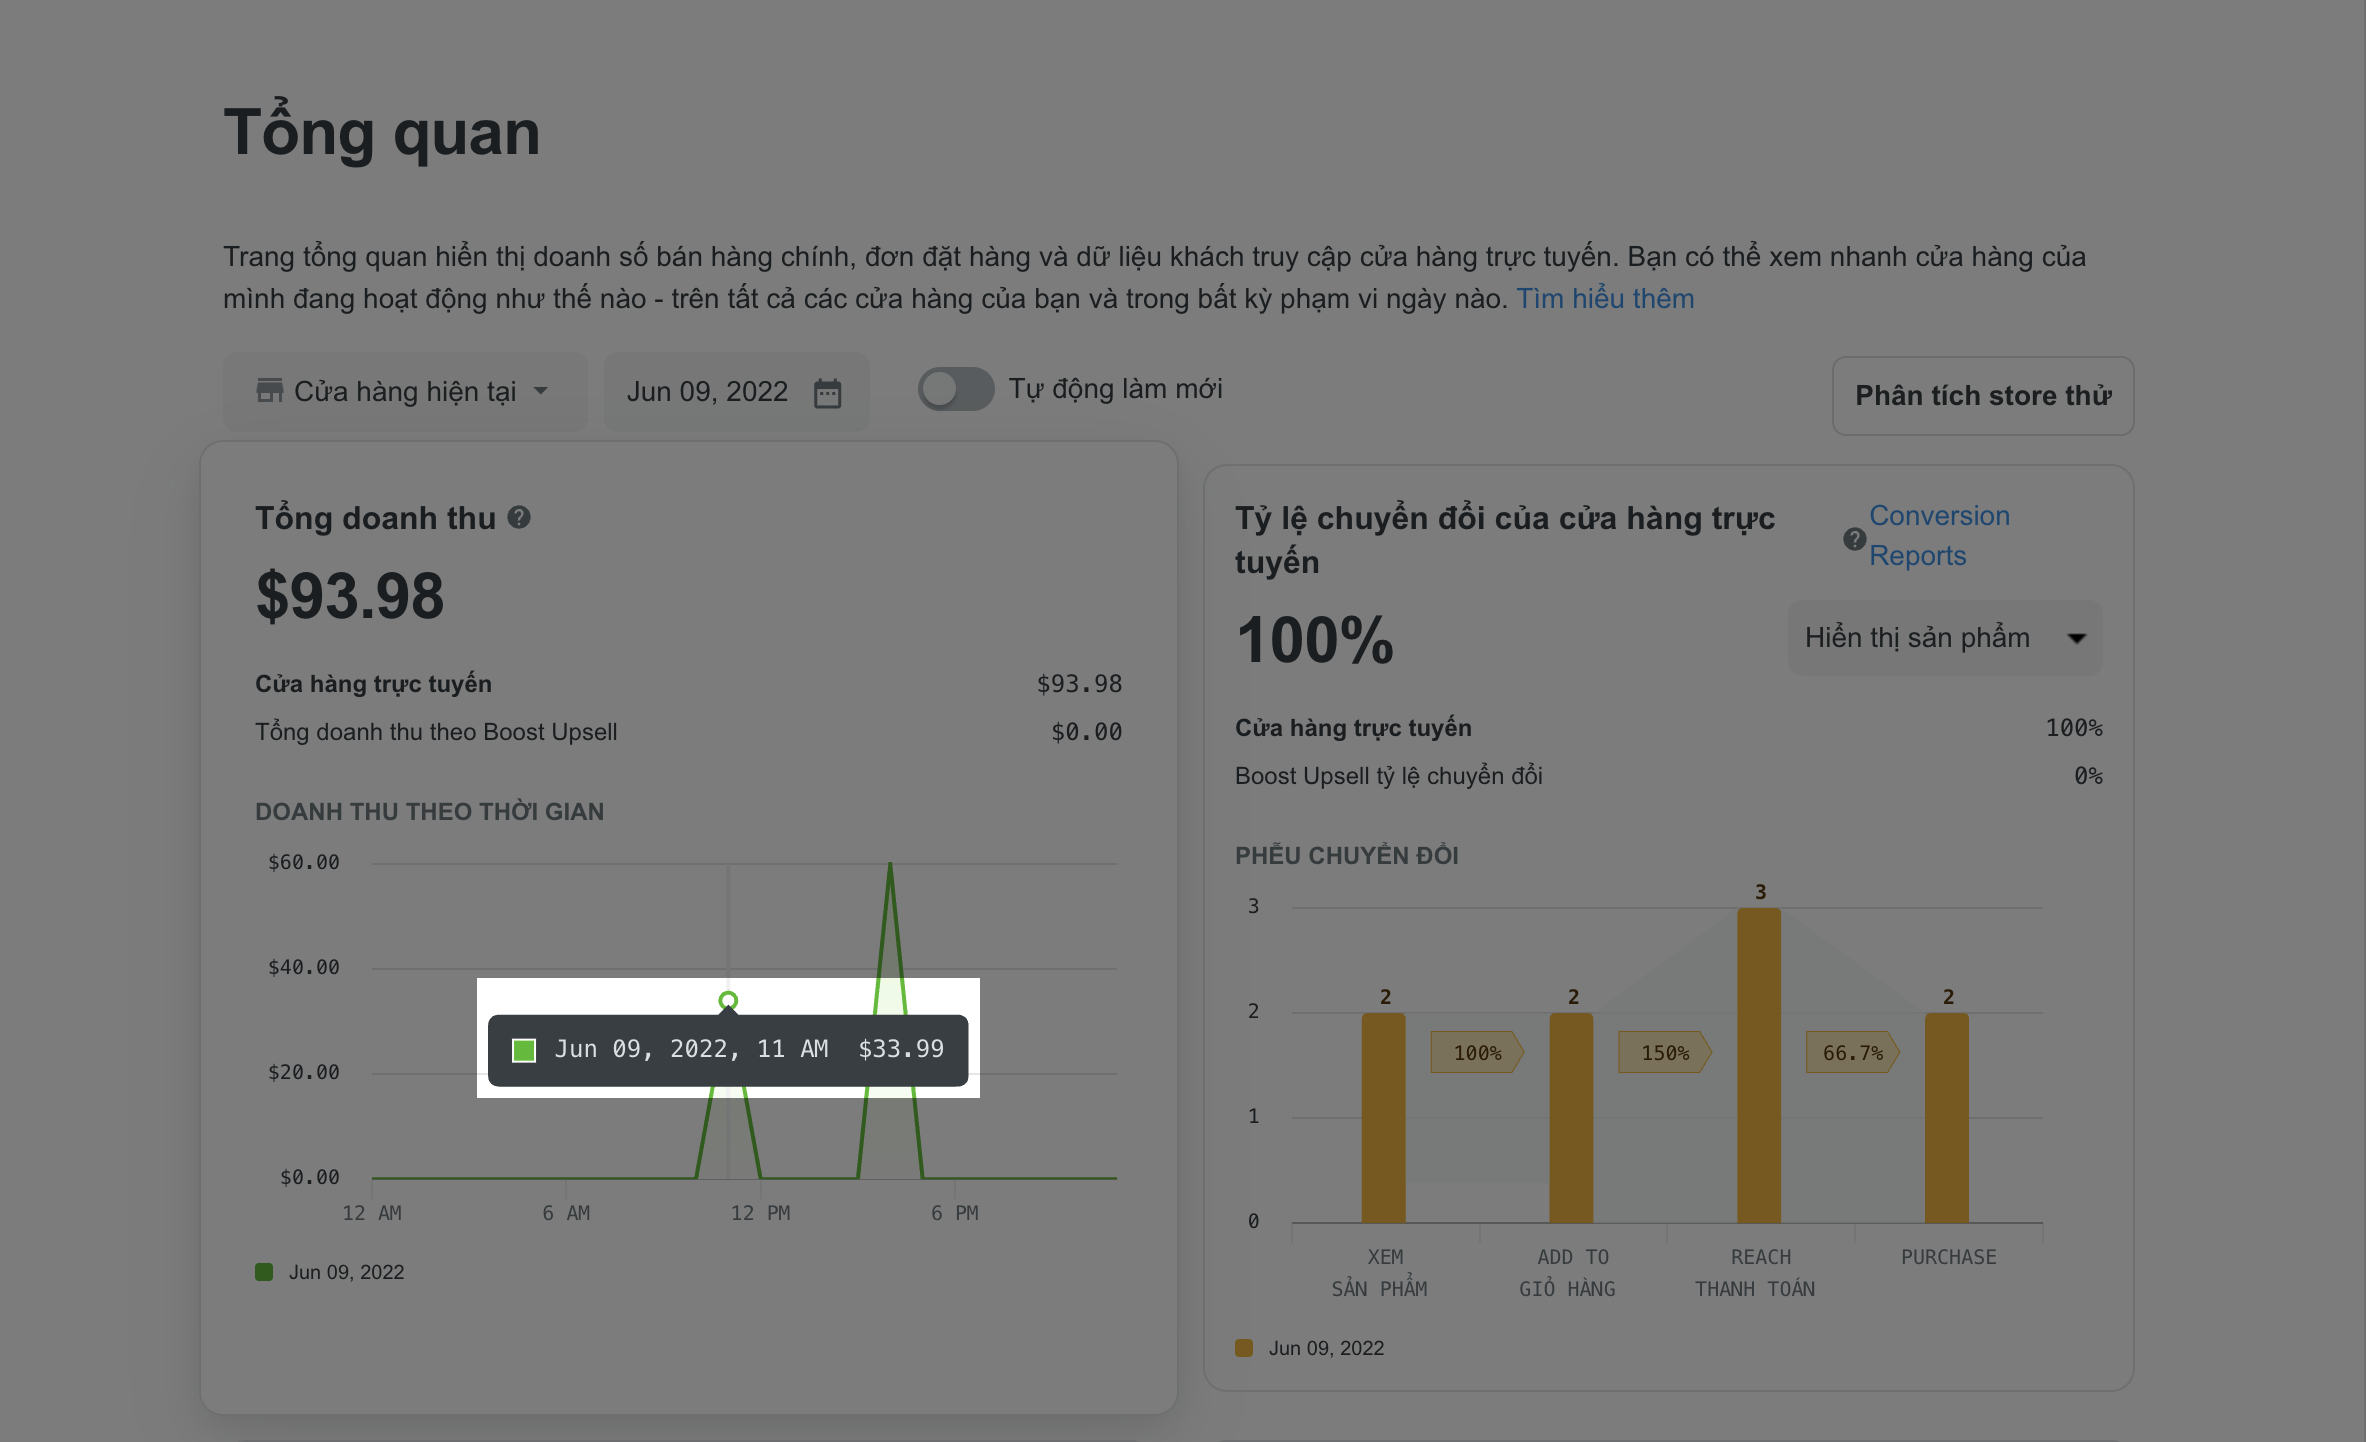The image size is (2366, 1442).
Task: Click the Phân tích store thử button
Action: point(1982,395)
